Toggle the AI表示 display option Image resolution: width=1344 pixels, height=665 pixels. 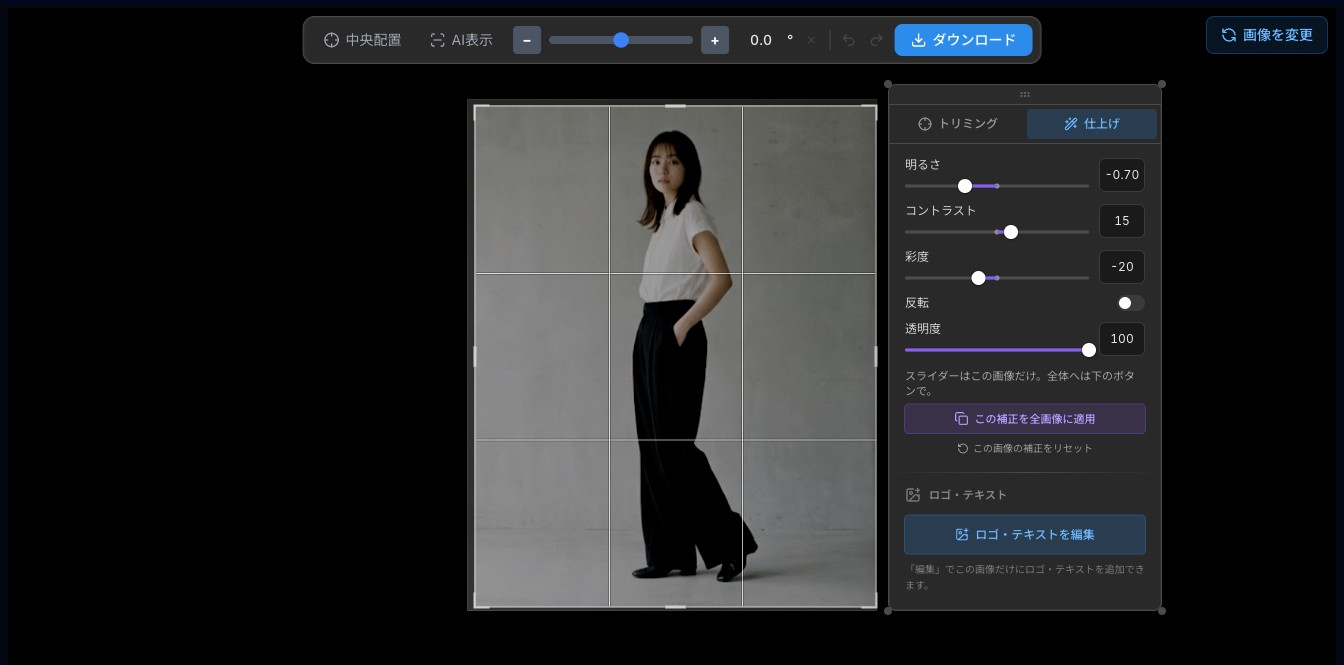(461, 40)
